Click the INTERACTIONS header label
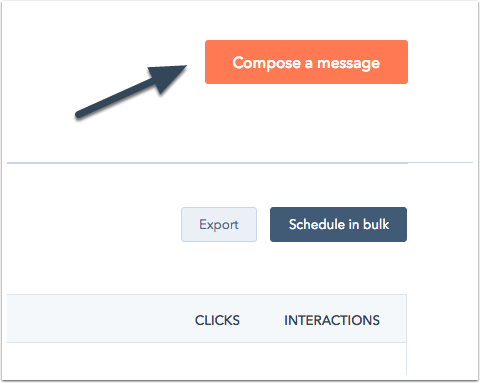480x383 pixels. pos(332,320)
